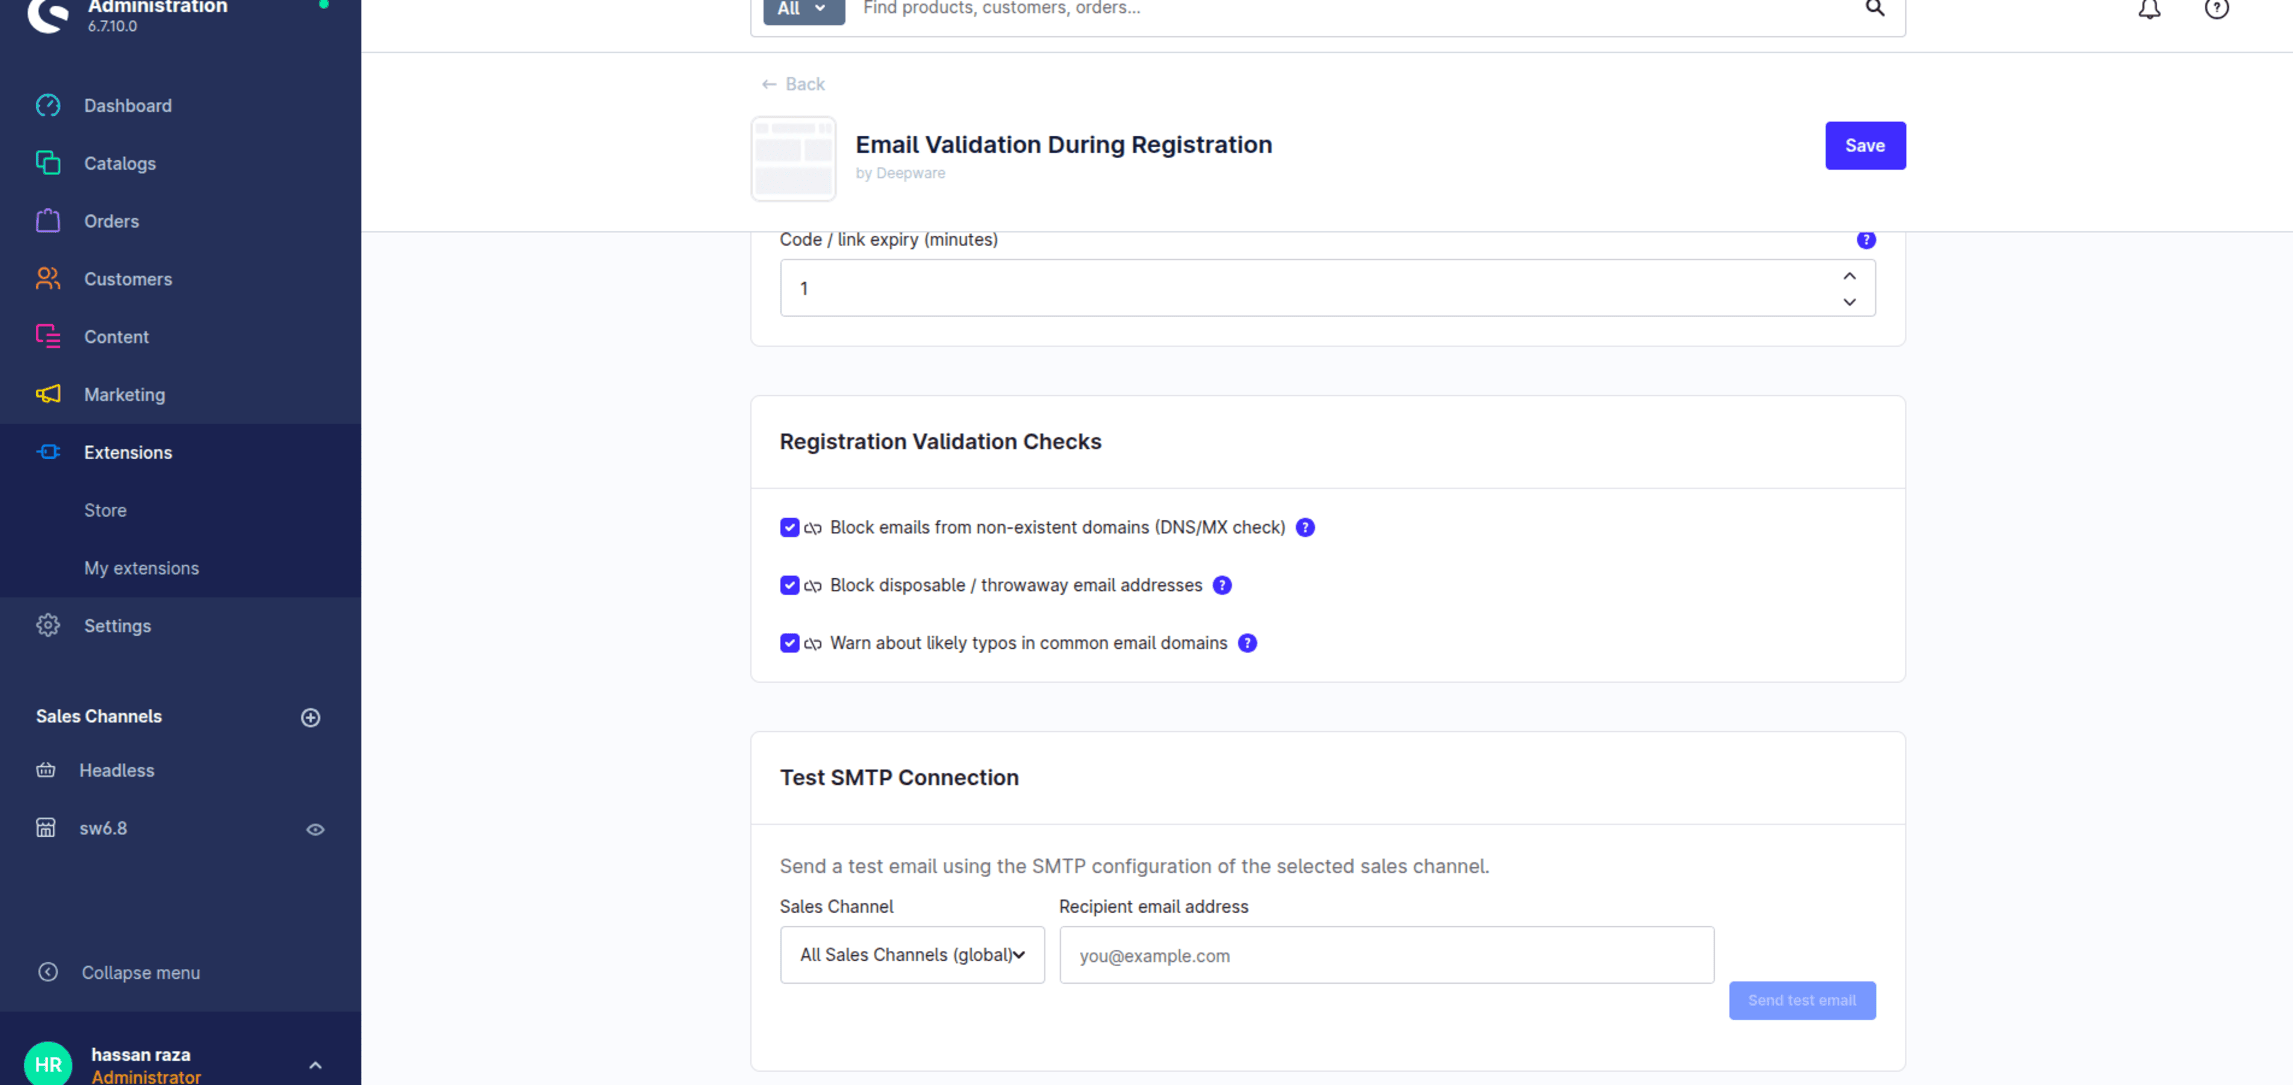This screenshot has height=1085, width=2293.
Task: Uncheck Block emails from non-existent domains
Action: 789,528
